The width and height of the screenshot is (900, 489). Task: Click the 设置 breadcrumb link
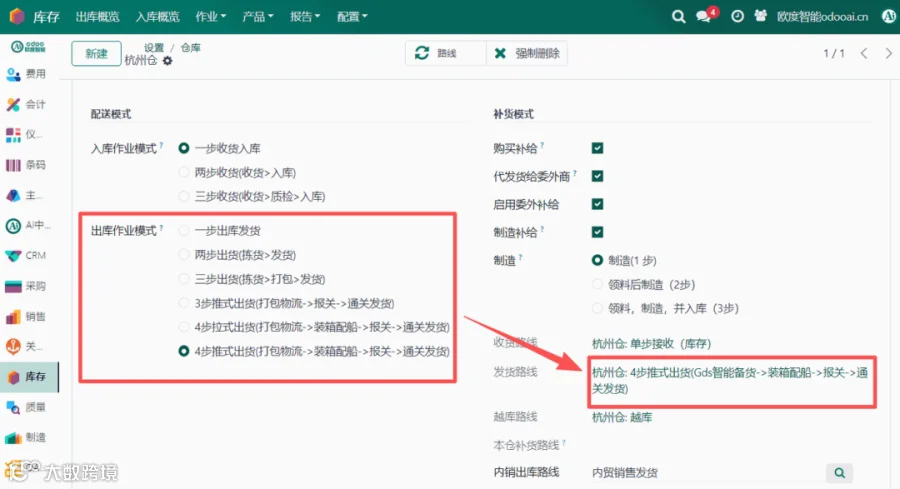(154, 48)
